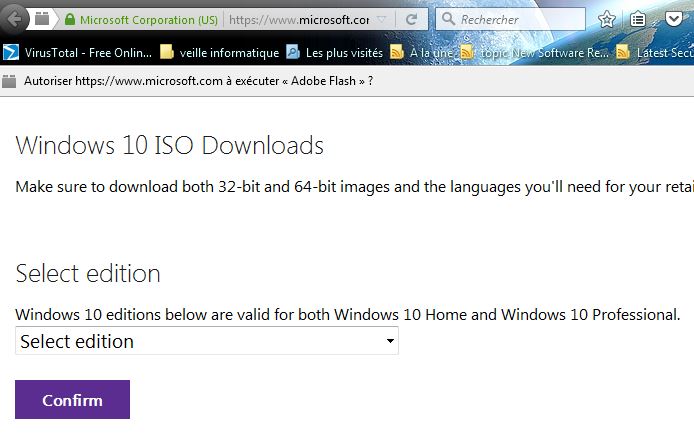Open the Microsoft Corporation (US) site identity
Screen dimensions: 694x439
click(149, 20)
